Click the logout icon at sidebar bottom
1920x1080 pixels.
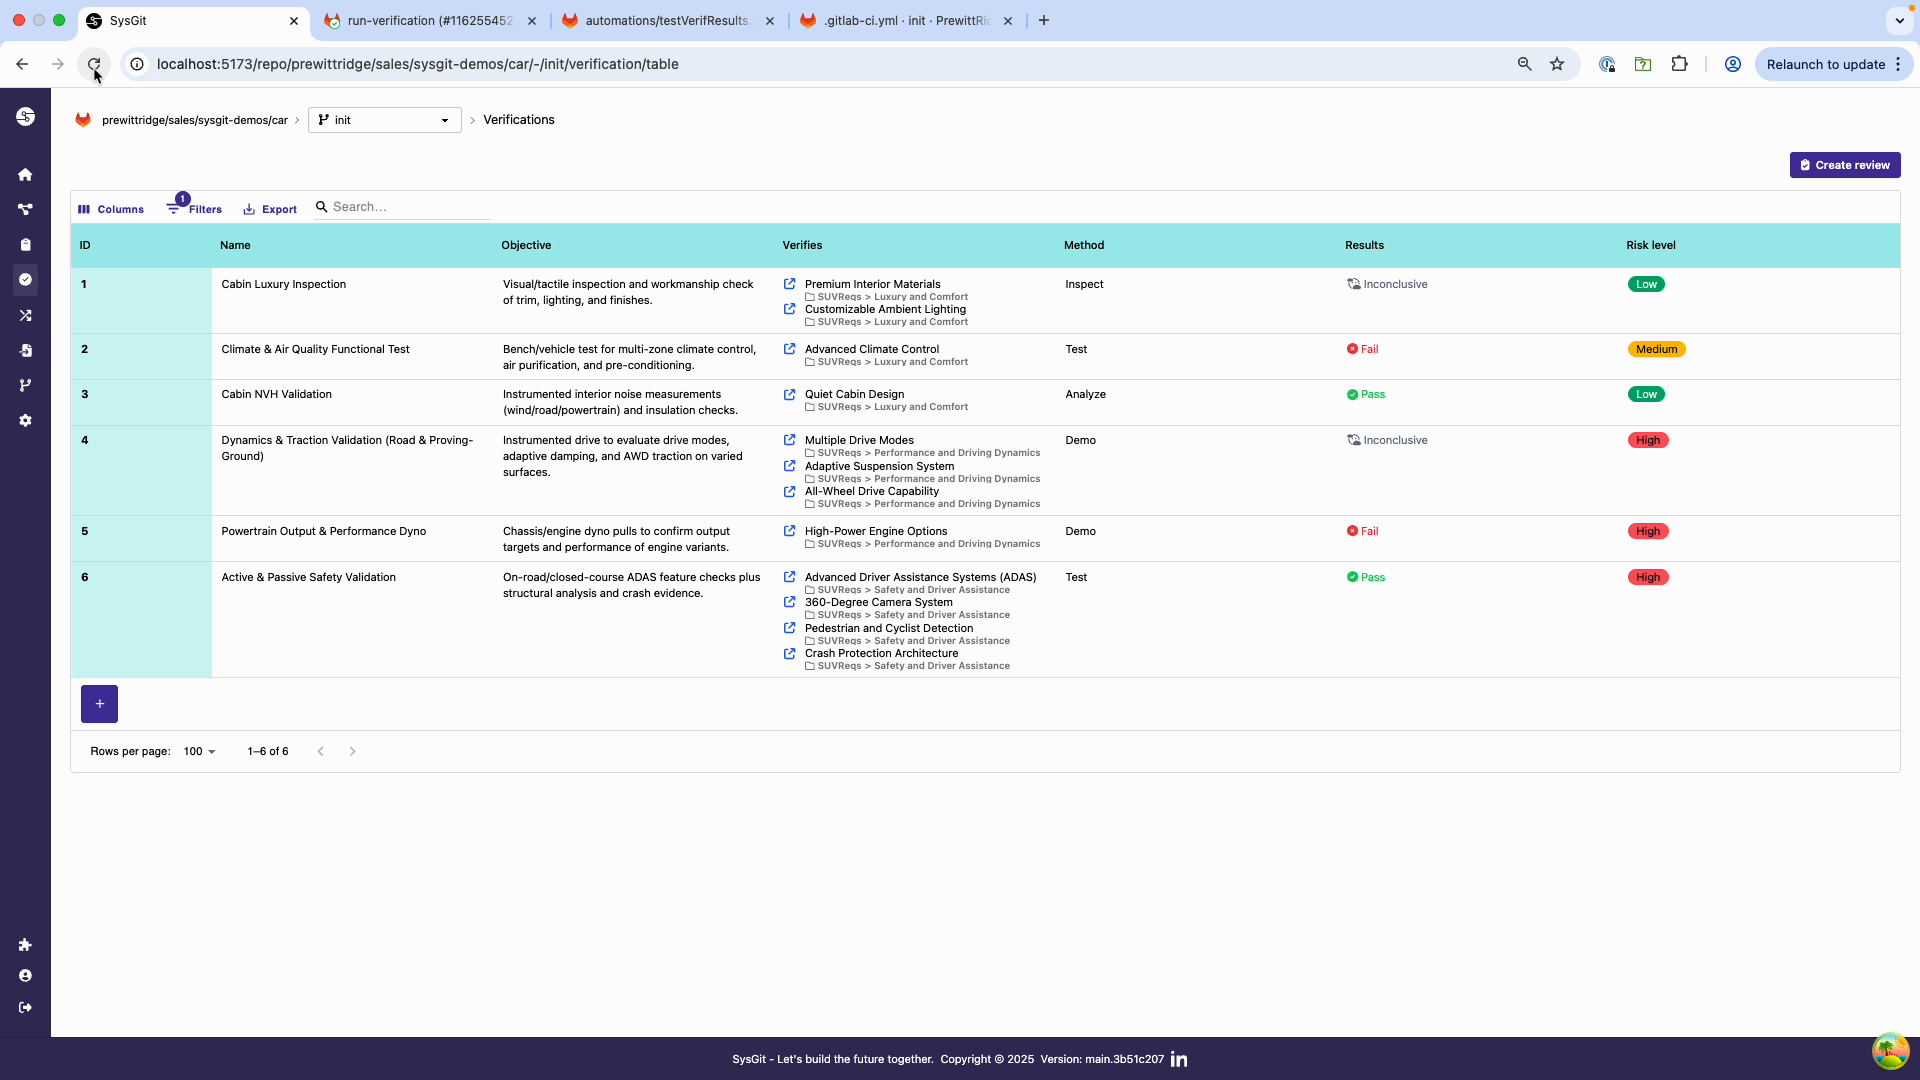(25, 1007)
